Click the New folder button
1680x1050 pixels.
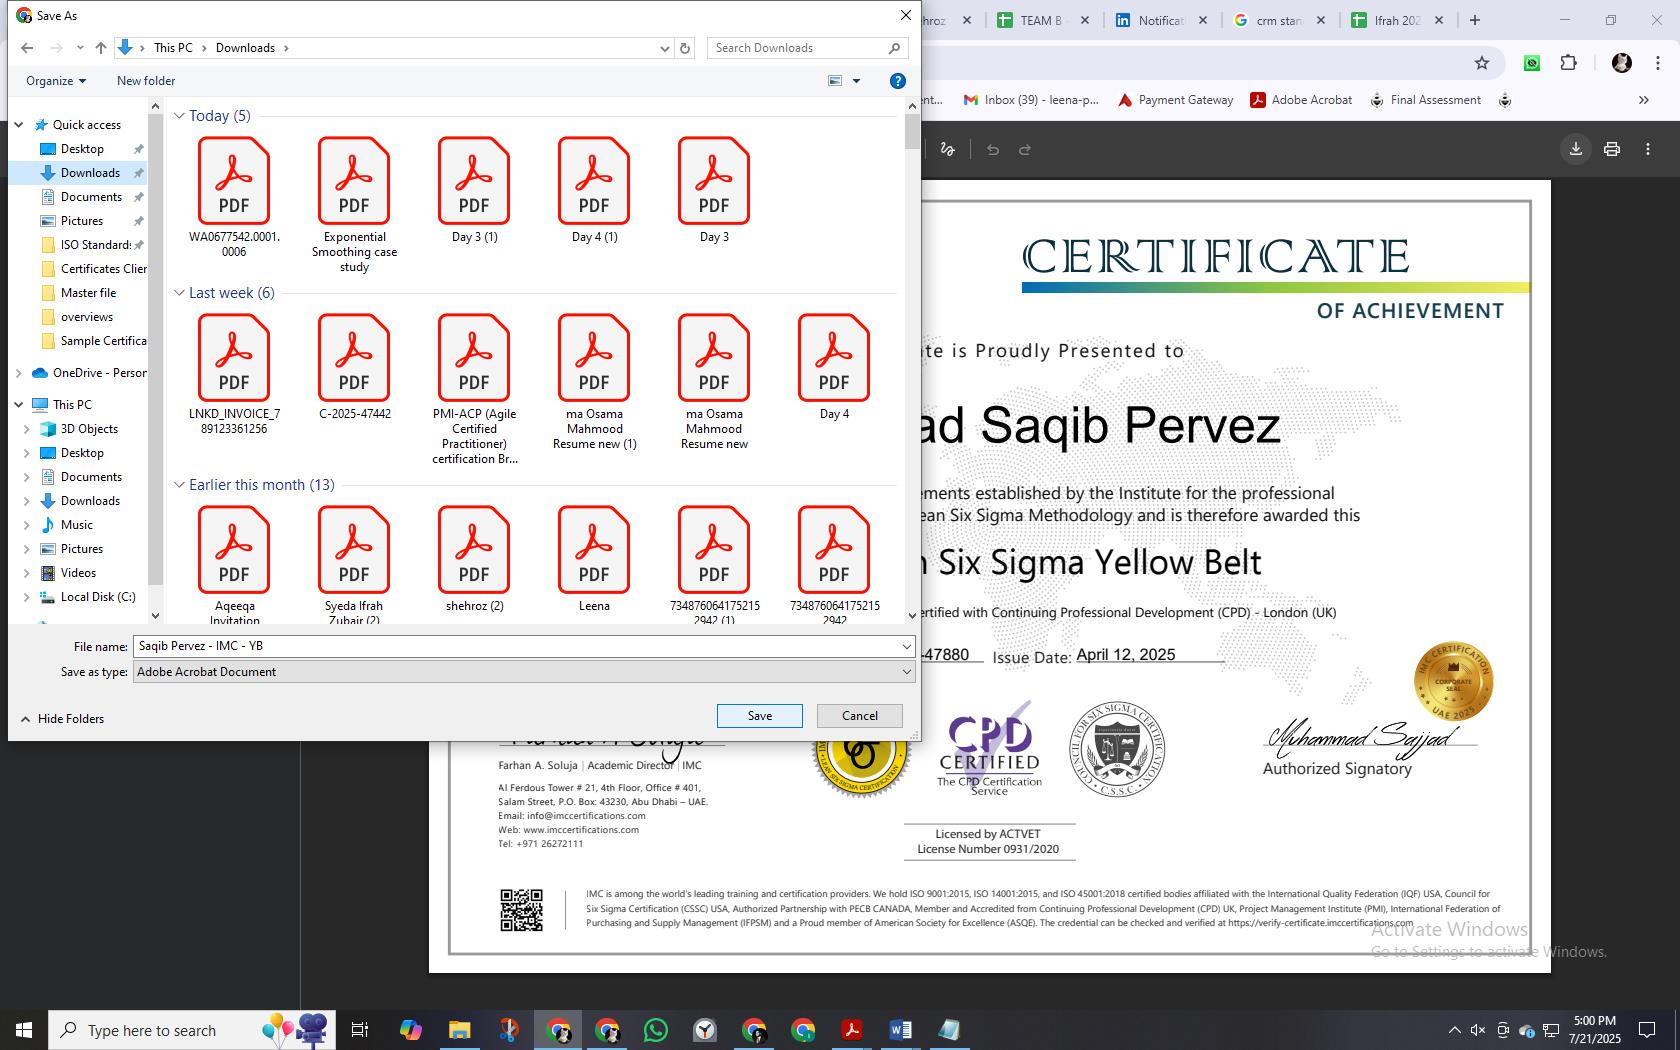pyautogui.click(x=146, y=81)
